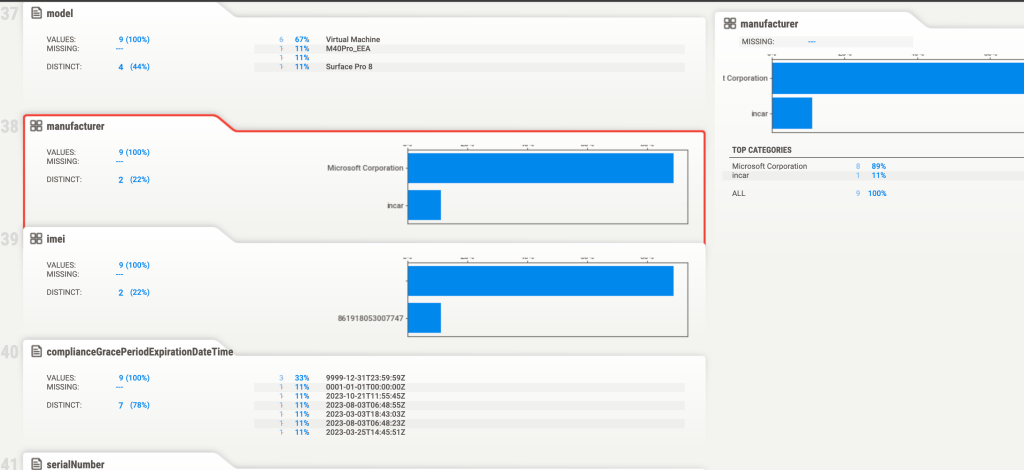Viewport: 1024px width, 470px height.
Task: Click the longest bar in the imei chart
Action: [540, 281]
